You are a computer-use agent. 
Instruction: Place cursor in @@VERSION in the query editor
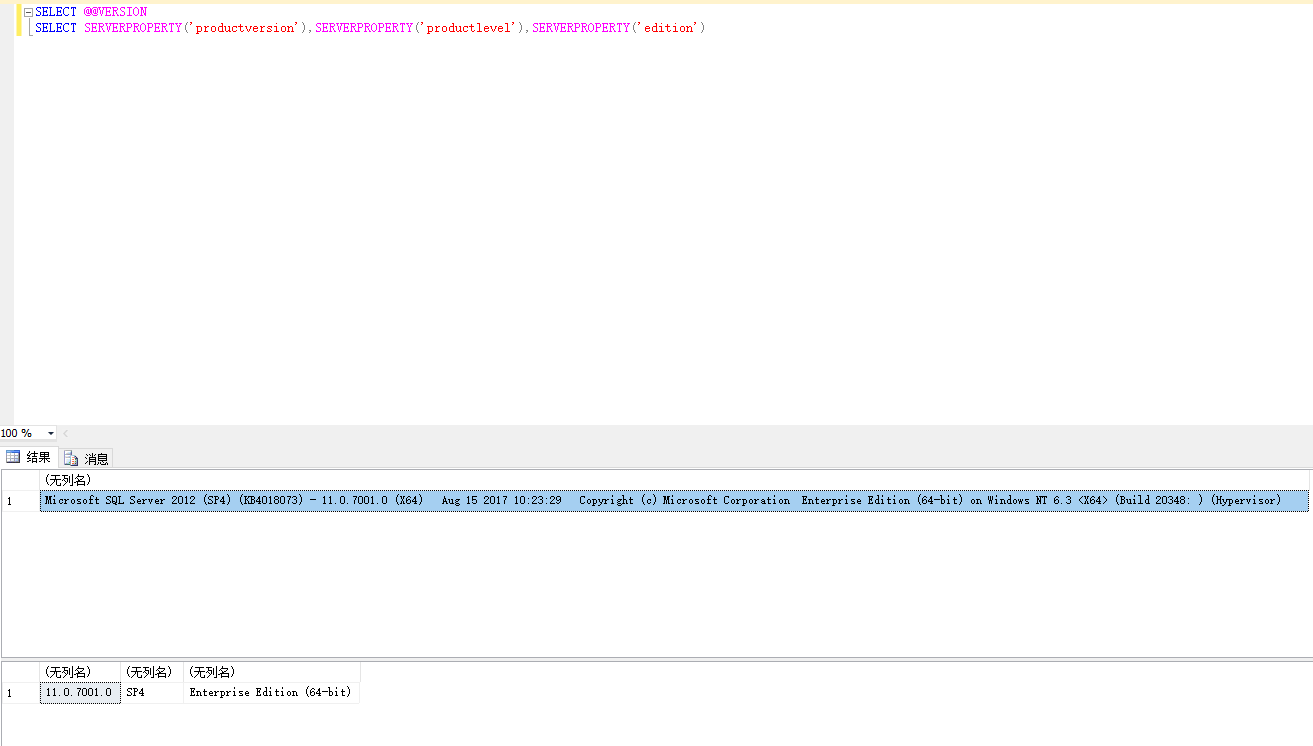coord(115,12)
